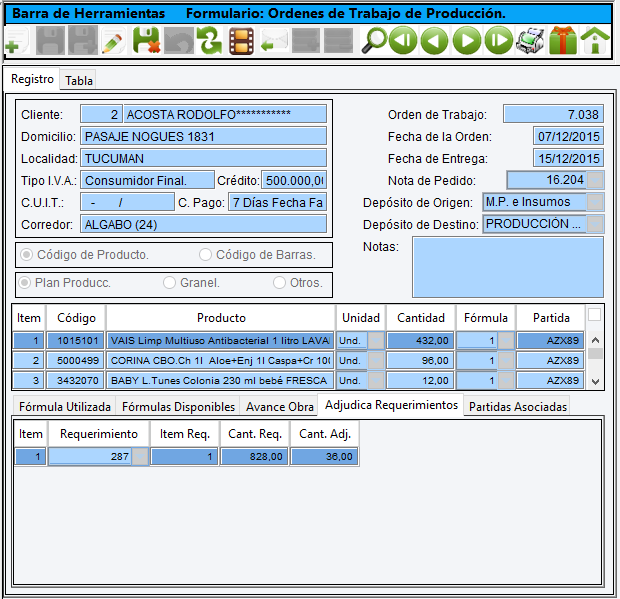Select product cell CORINA CBO.Ch 1l
The height and width of the screenshot is (599, 620).
click(220, 361)
